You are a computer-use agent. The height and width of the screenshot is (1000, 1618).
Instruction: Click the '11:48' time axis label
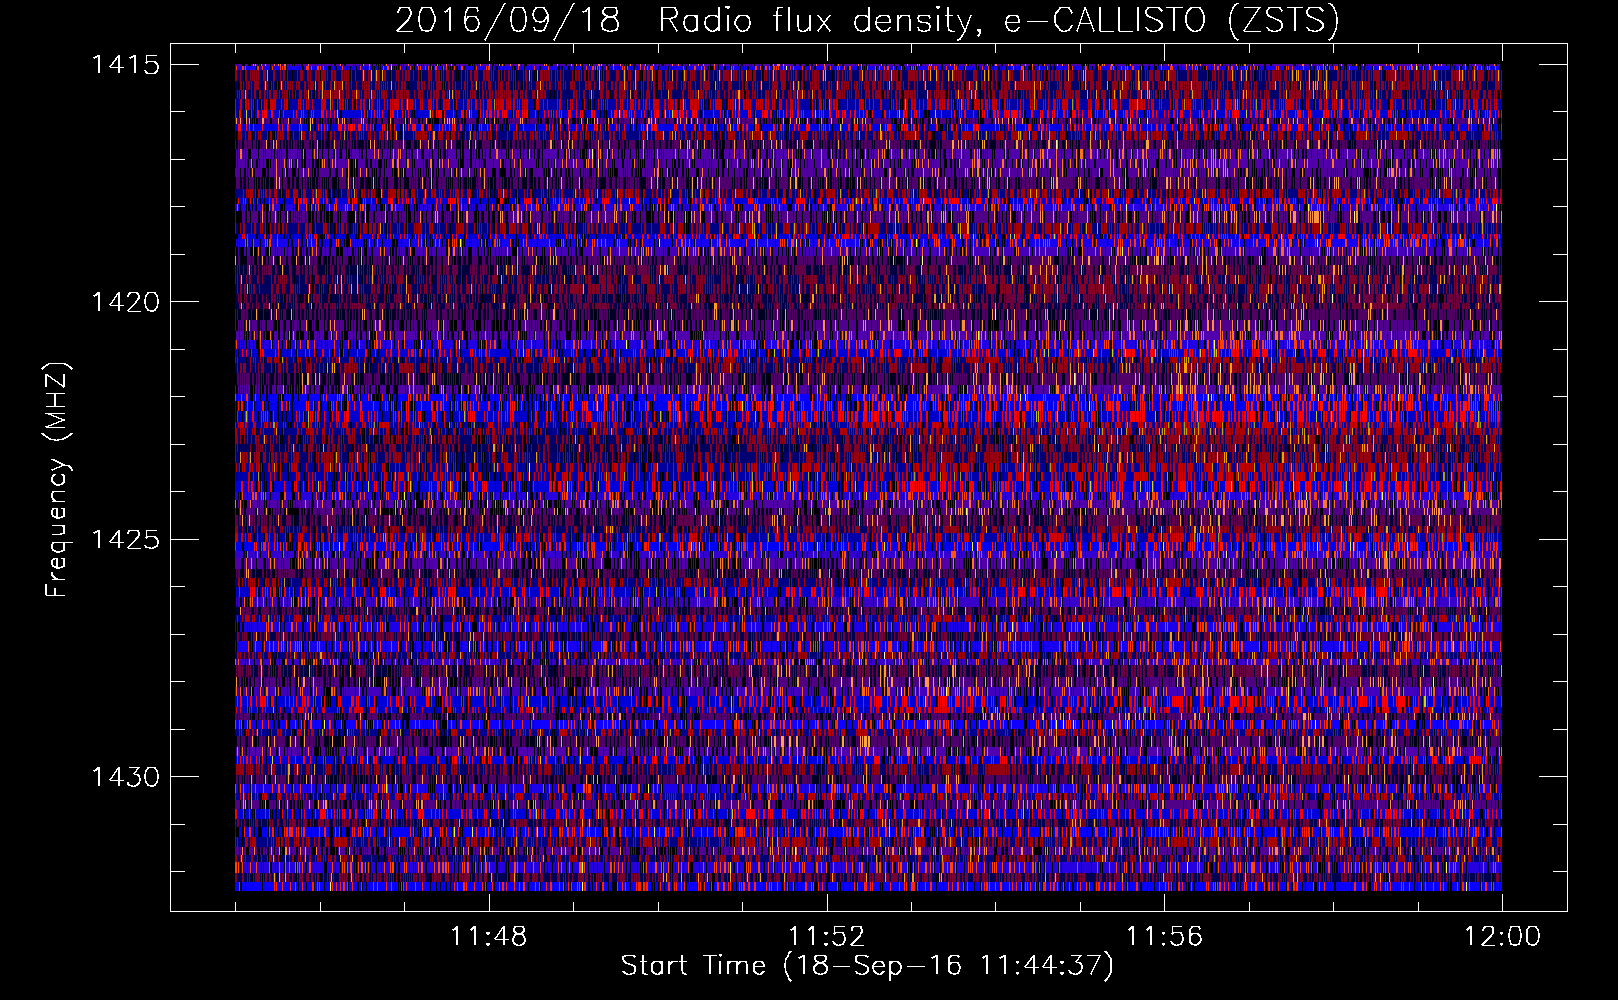click(x=488, y=937)
